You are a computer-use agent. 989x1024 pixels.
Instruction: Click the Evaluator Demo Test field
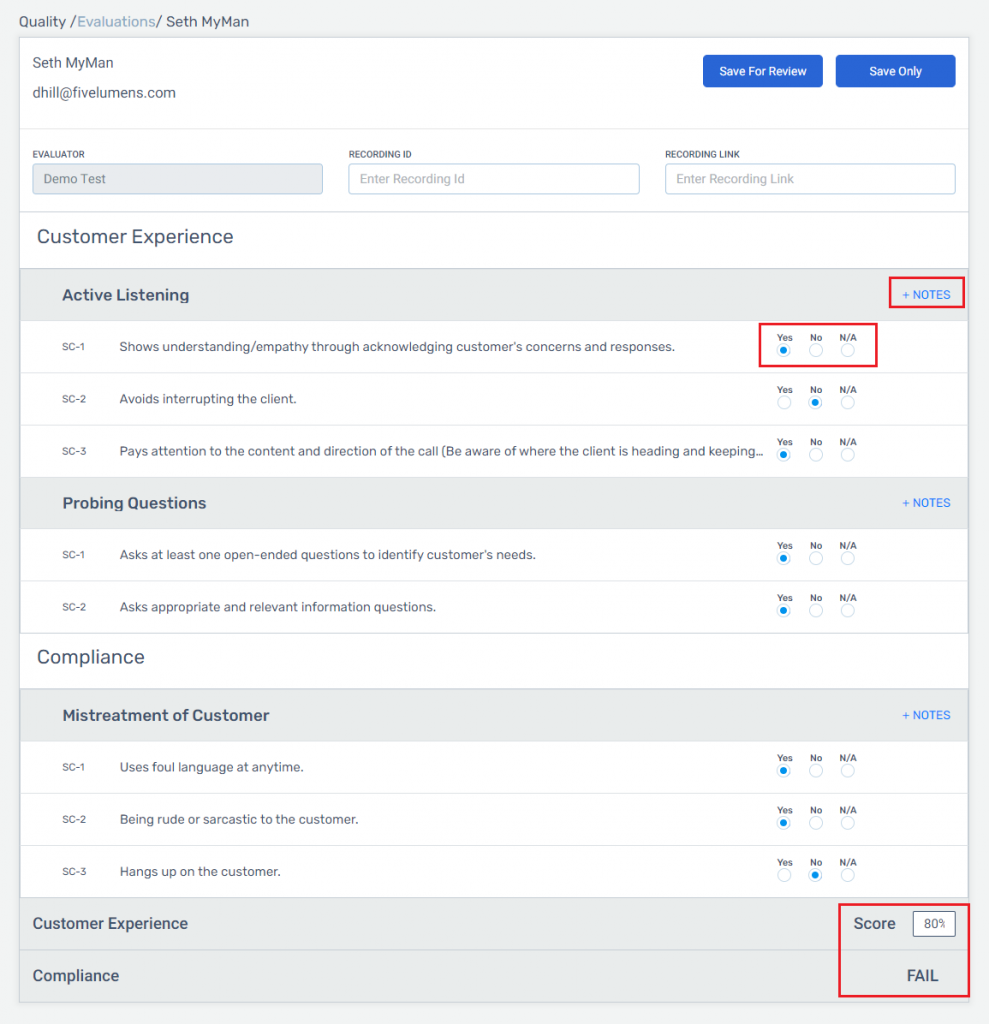point(178,179)
